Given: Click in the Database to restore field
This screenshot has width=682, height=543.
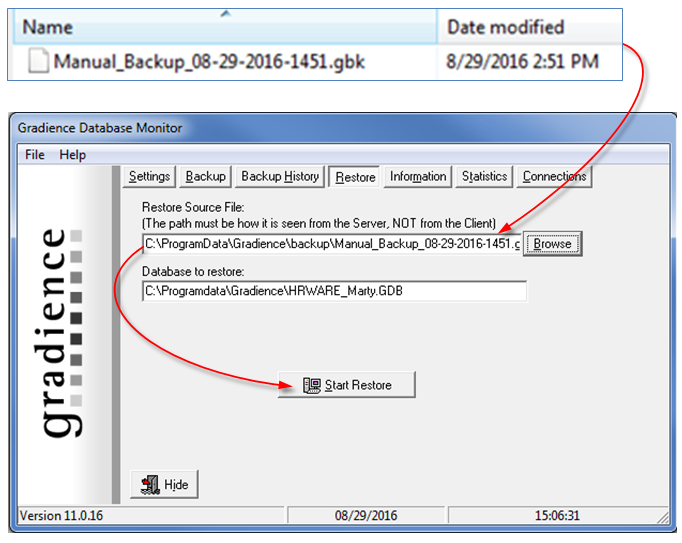Looking at the screenshot, I should click(x=334, y=291).
